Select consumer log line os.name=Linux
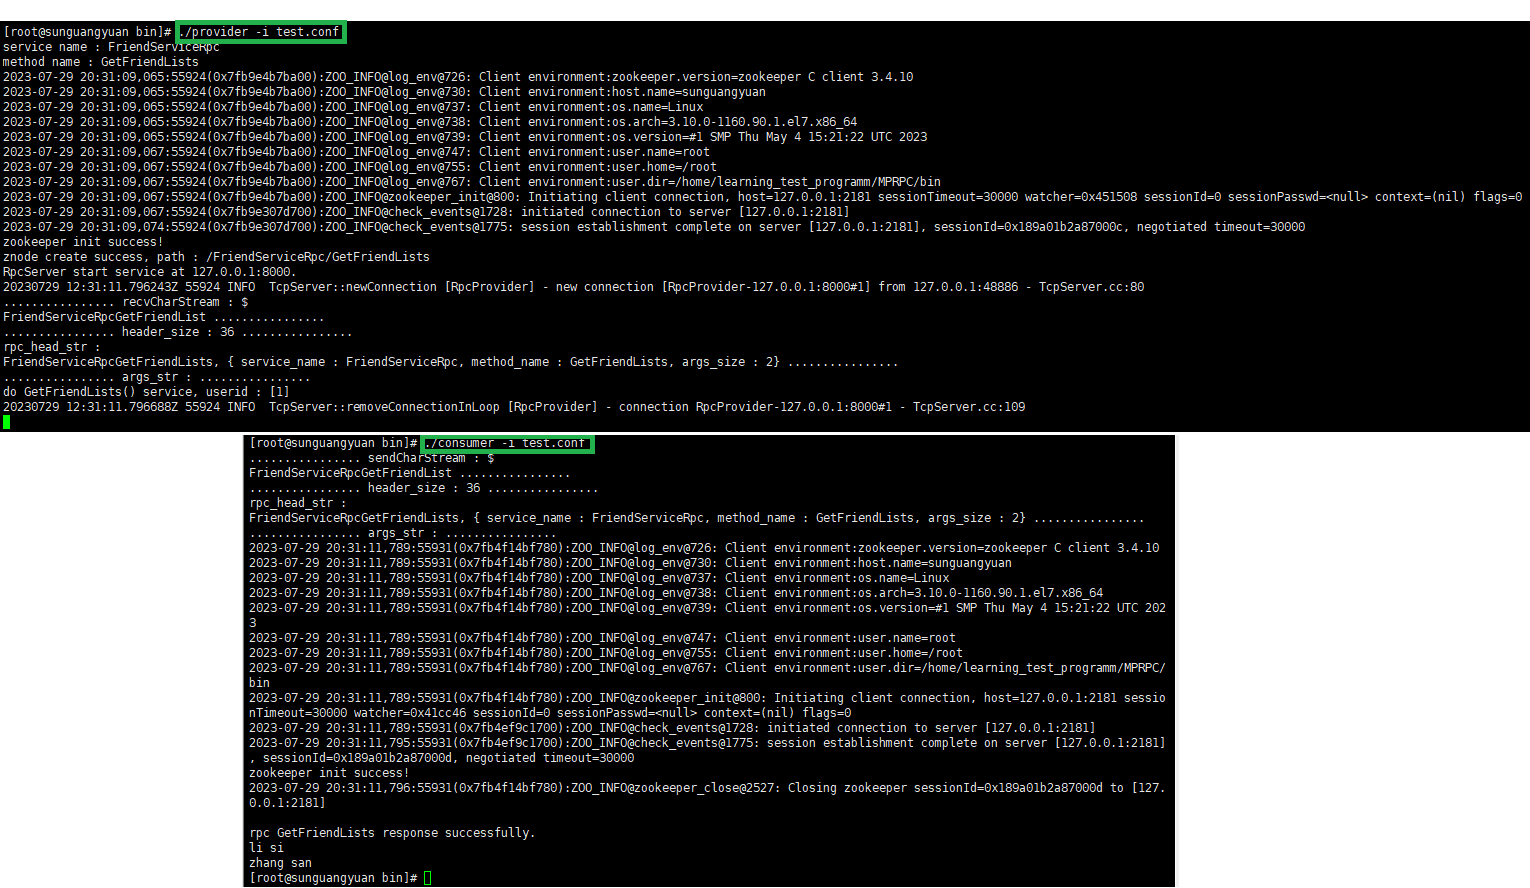The height and width of the screenshot is (888, 1530). pos(599,578)
